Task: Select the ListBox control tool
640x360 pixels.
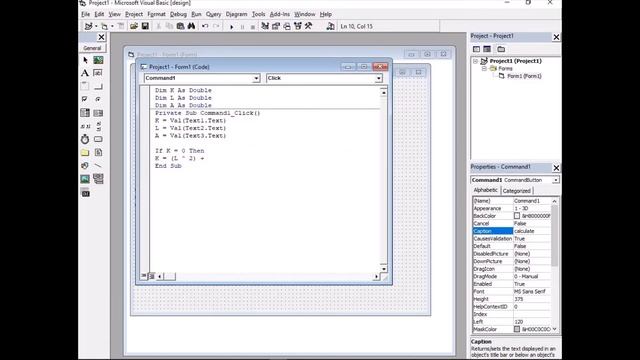Action: pos(98,113)
